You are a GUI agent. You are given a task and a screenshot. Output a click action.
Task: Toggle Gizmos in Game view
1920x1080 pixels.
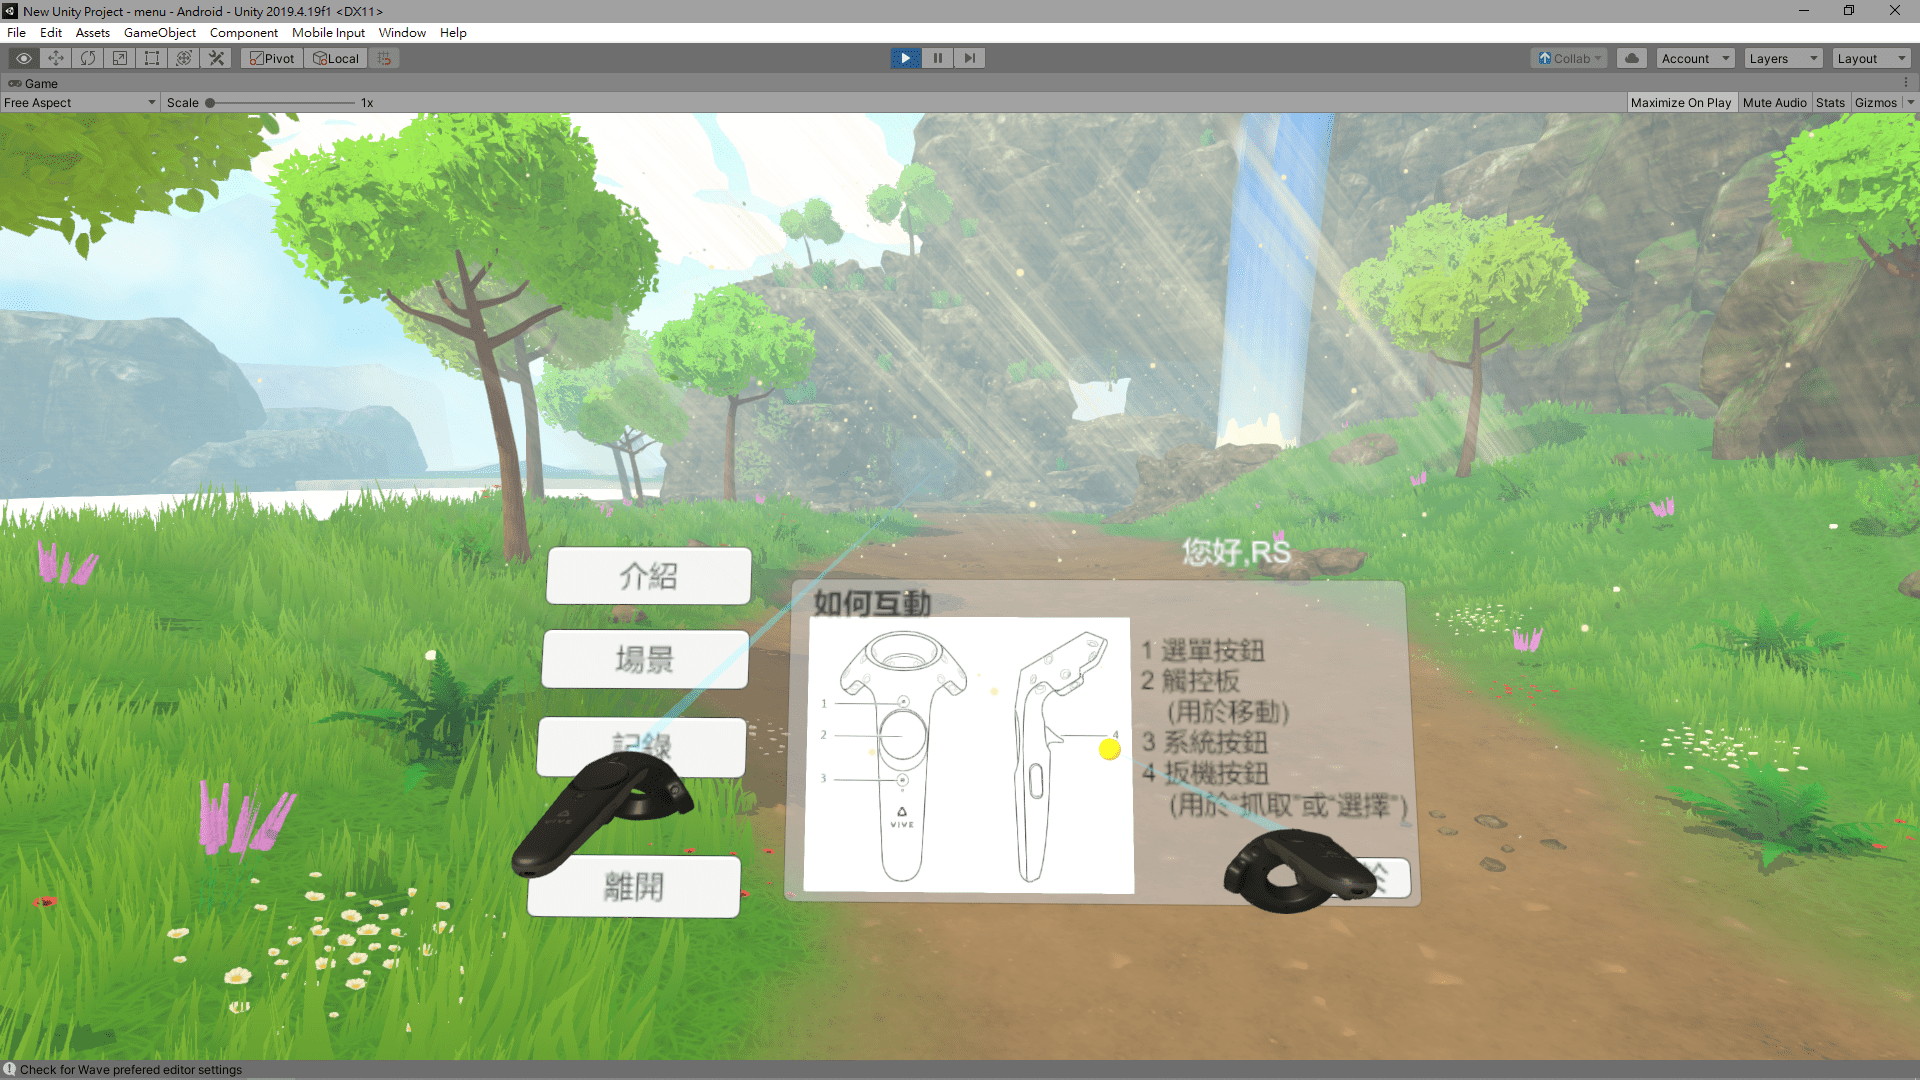coord(1875,102)
